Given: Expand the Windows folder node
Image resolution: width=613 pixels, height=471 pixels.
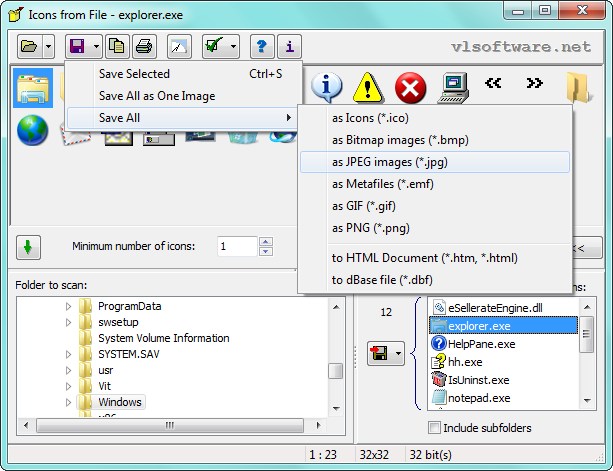Looking at the screenshot, I should click(68, 402).
